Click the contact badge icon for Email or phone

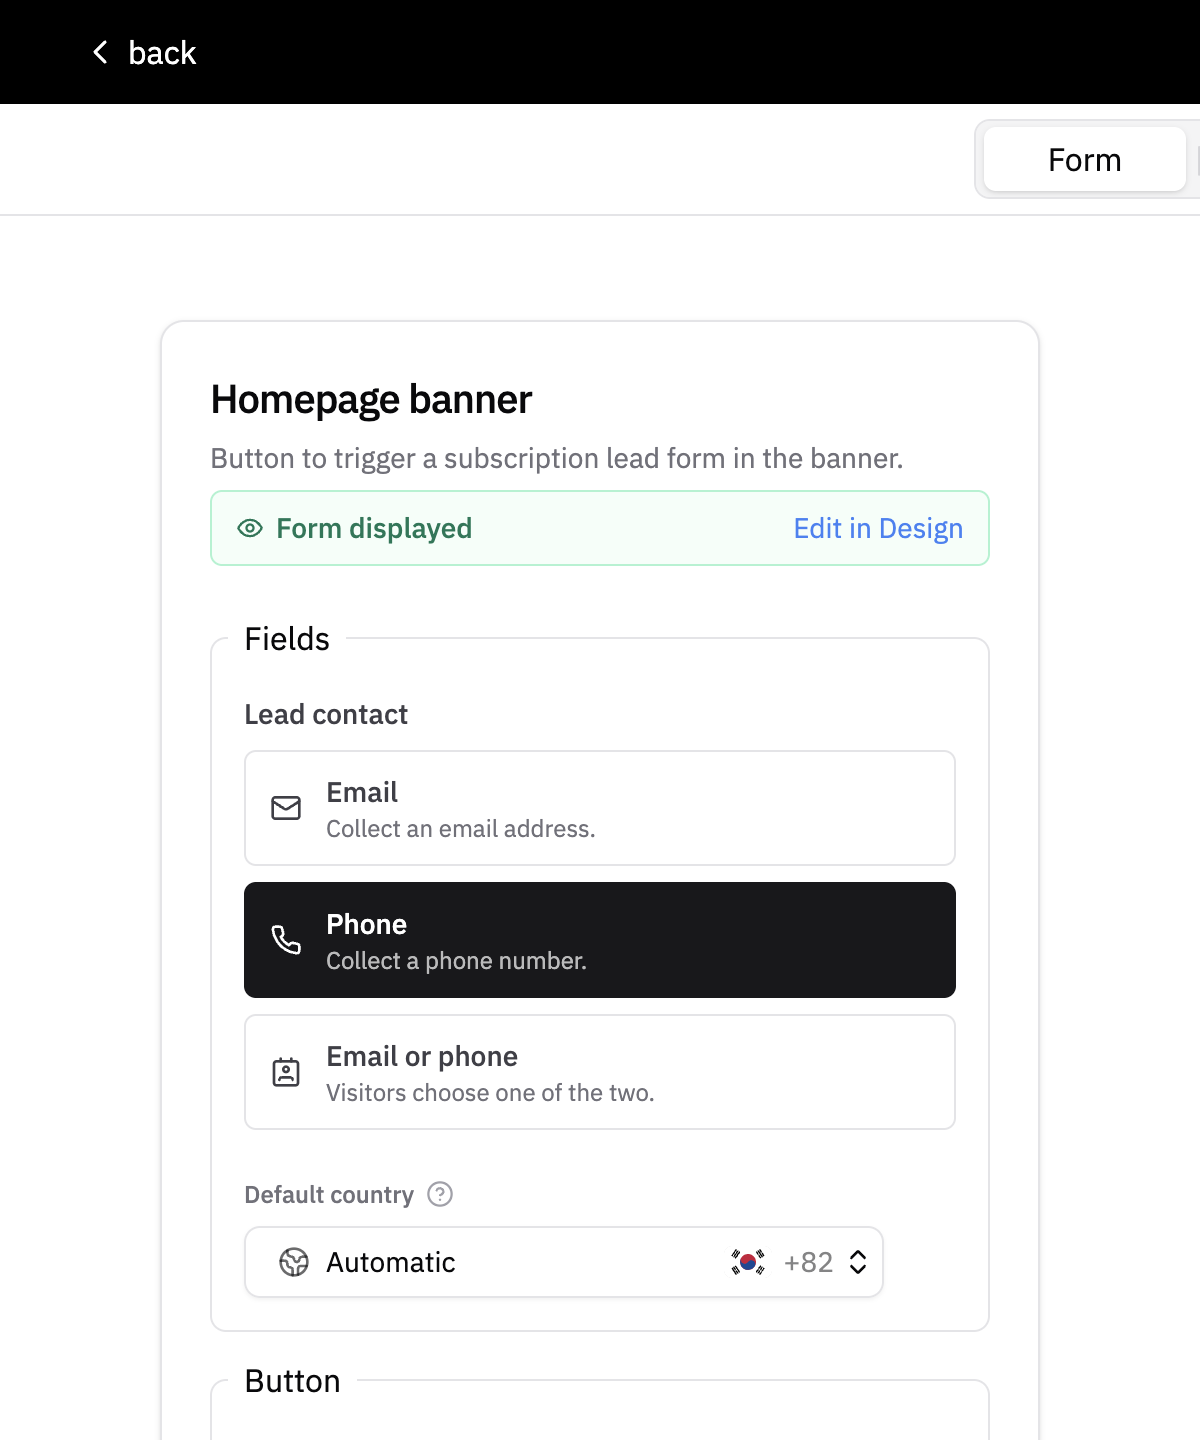(x=286, y=1072)
